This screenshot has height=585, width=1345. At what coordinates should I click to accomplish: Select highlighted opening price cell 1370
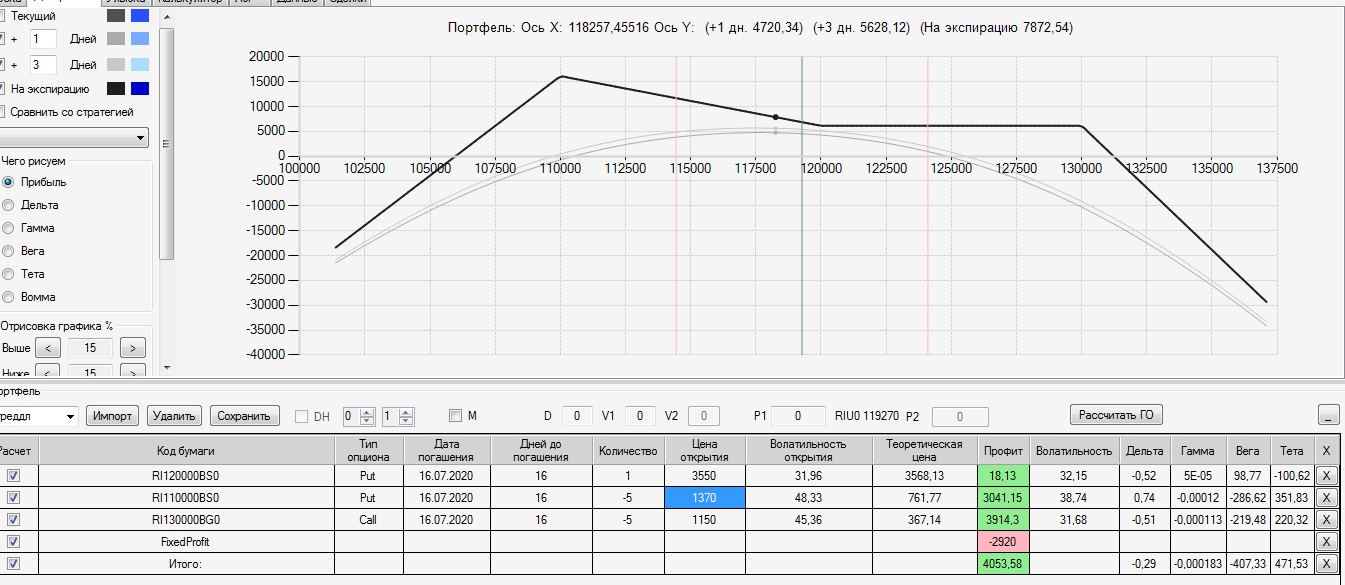click(704, 498)
